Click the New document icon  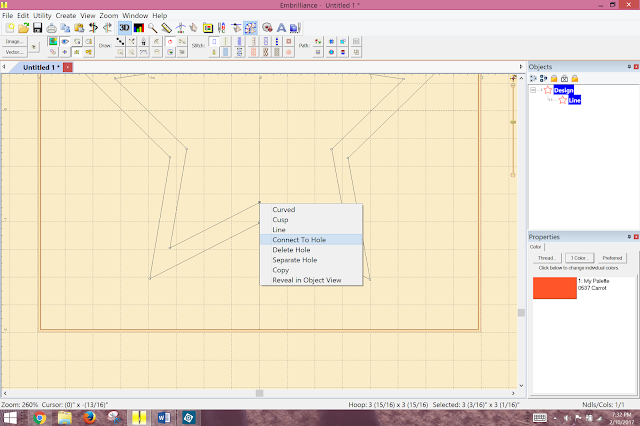(x=9, y=28)
